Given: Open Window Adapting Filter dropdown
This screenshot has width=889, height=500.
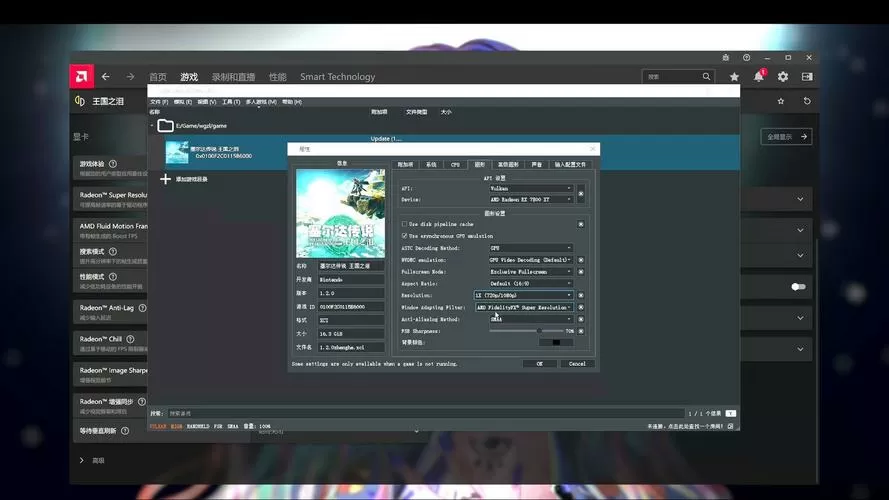Looking at the screenshot, I should point(523,307).
